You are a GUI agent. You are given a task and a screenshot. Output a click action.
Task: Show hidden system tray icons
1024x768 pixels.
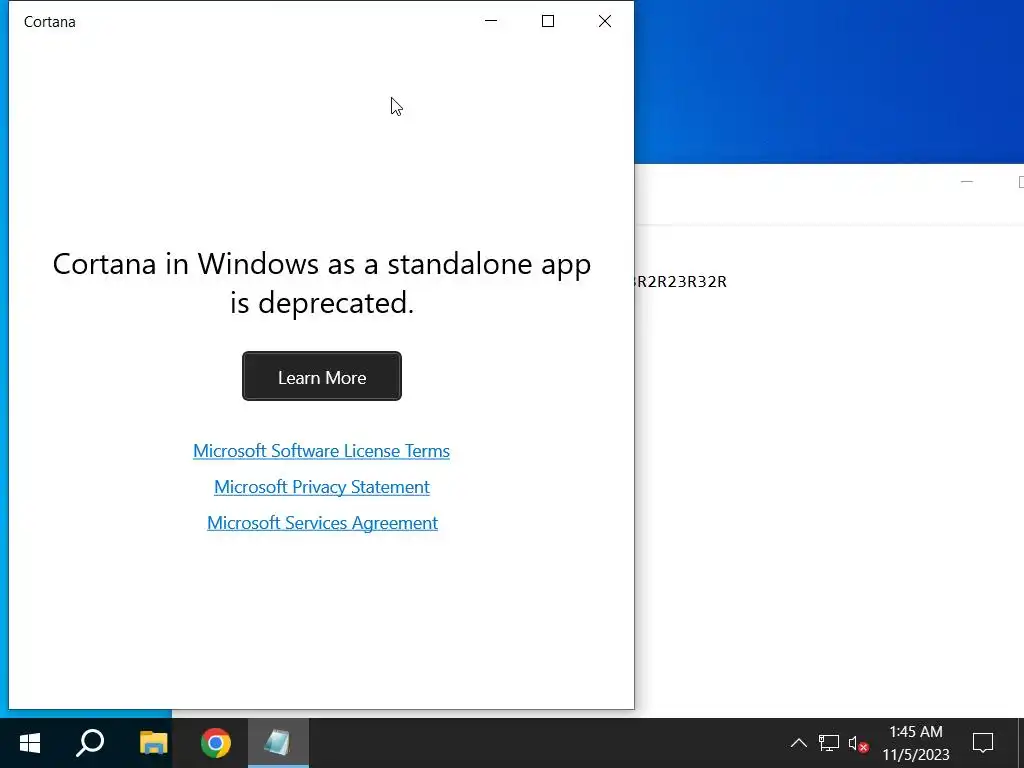pos(798,743)
